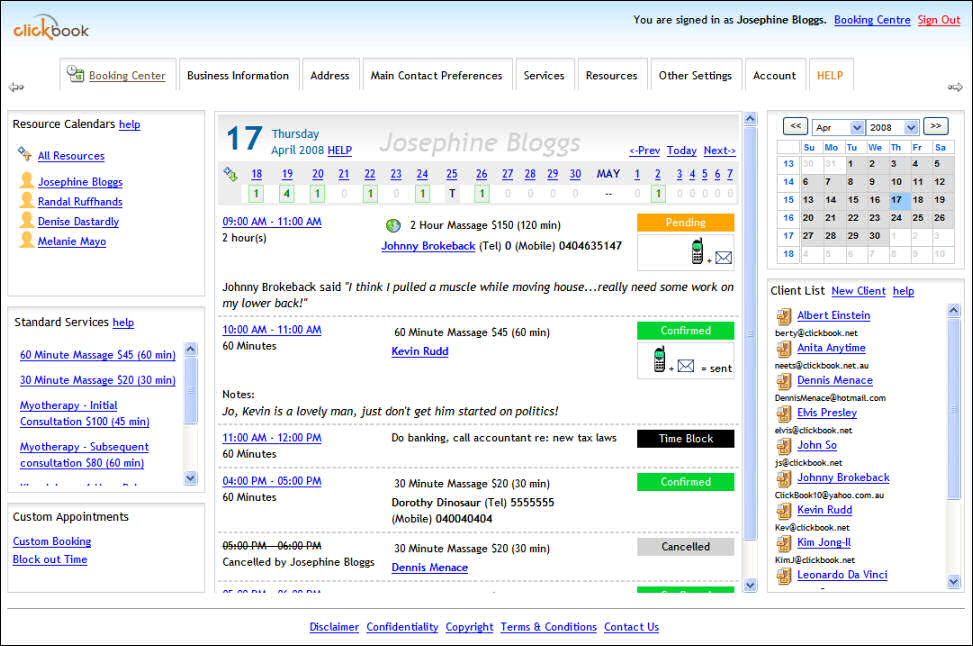Open the 09:00 AM - 11:00 AM appointment
Viewport: 973px width, 646px height.
272,222
